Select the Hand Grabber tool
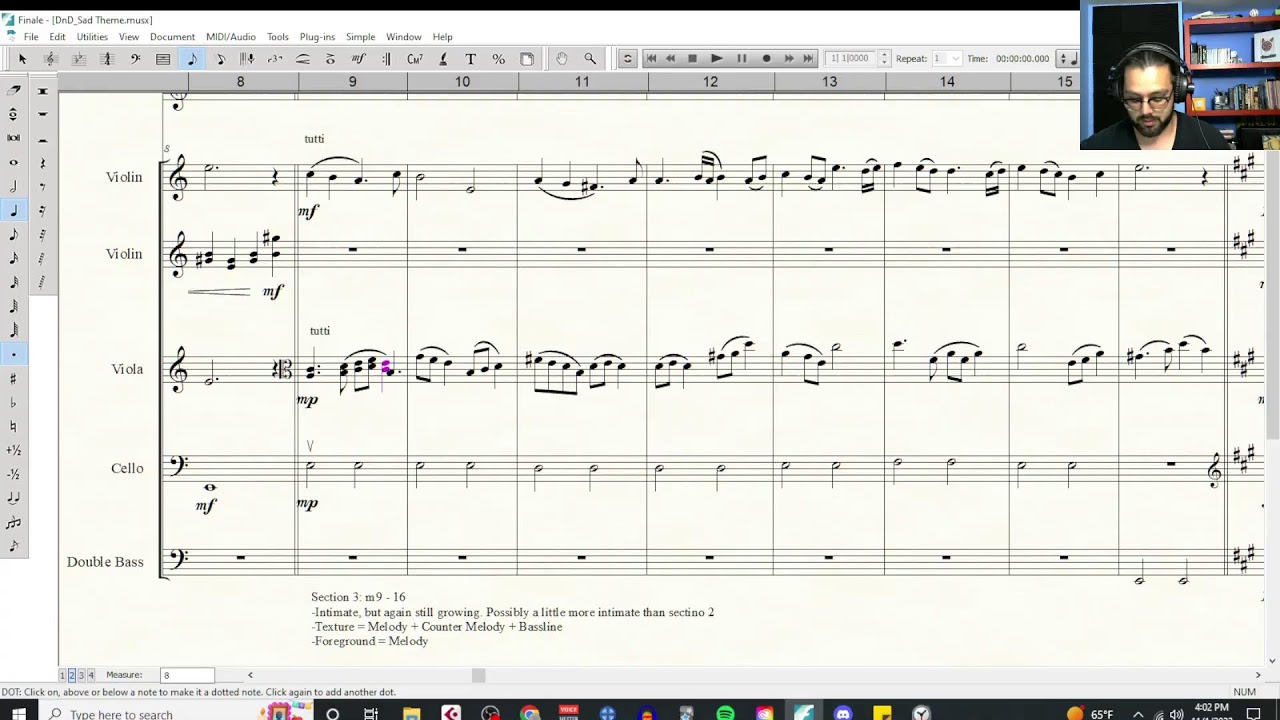The height and width of the screenshot is (720, 1280). (x=562, y=59)
